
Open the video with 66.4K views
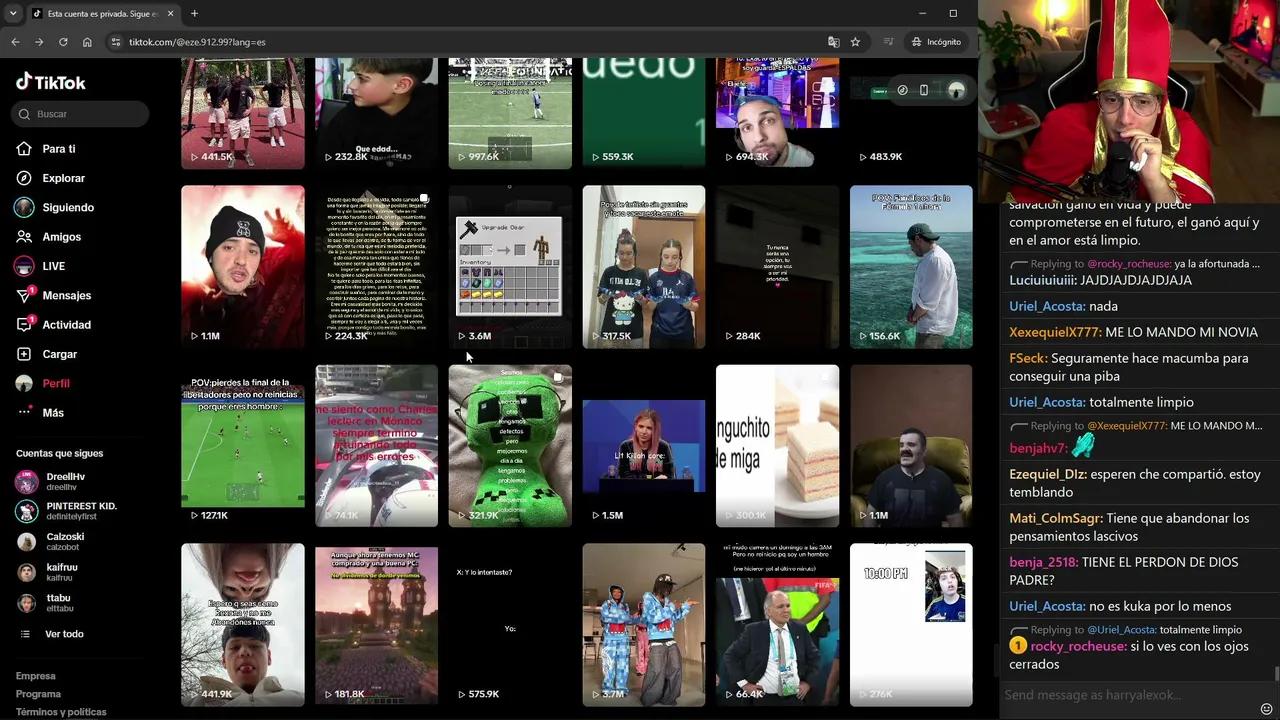click(x=777, y=625)
